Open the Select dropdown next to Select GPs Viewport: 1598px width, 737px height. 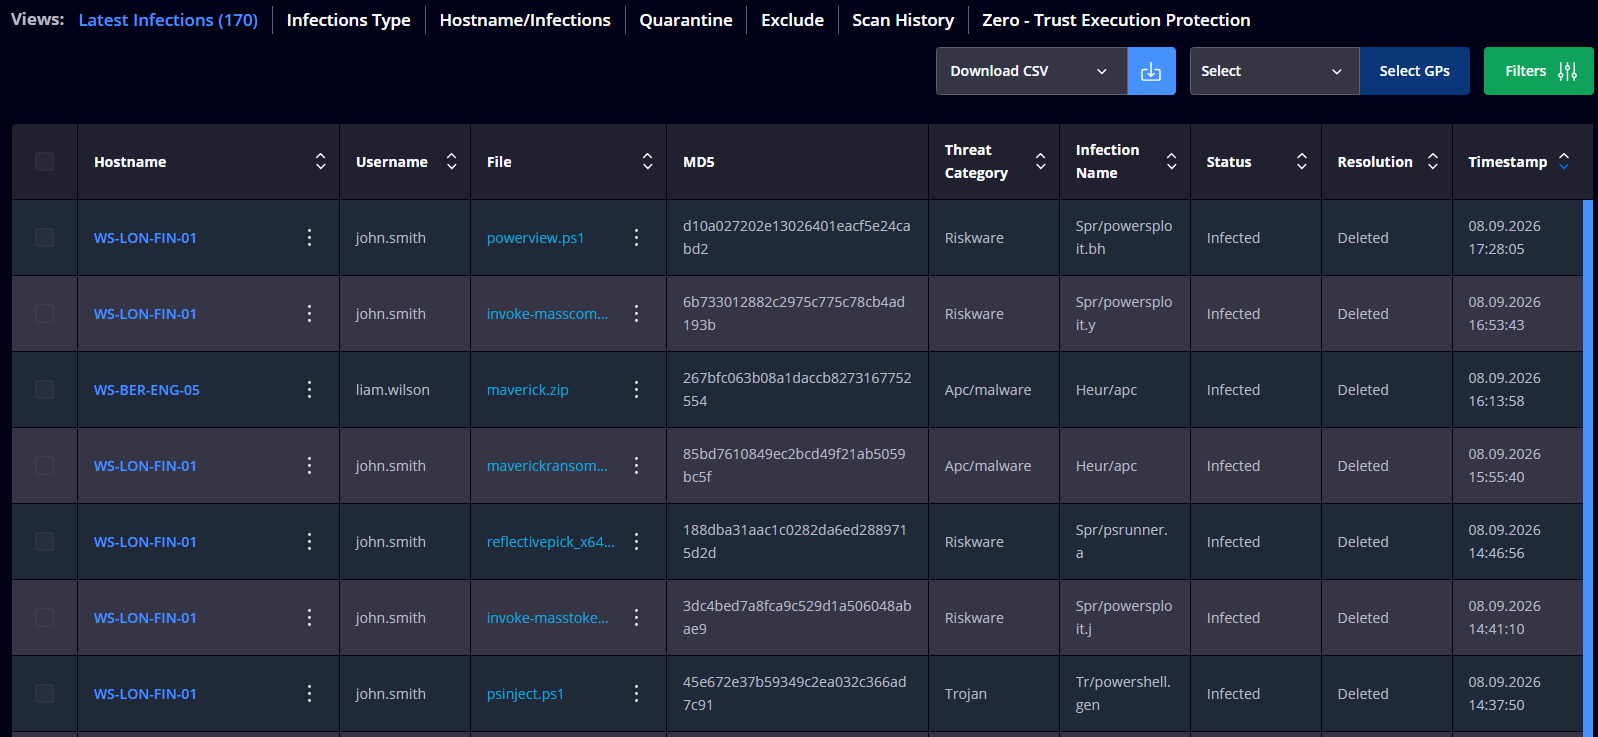[1274, 71]
